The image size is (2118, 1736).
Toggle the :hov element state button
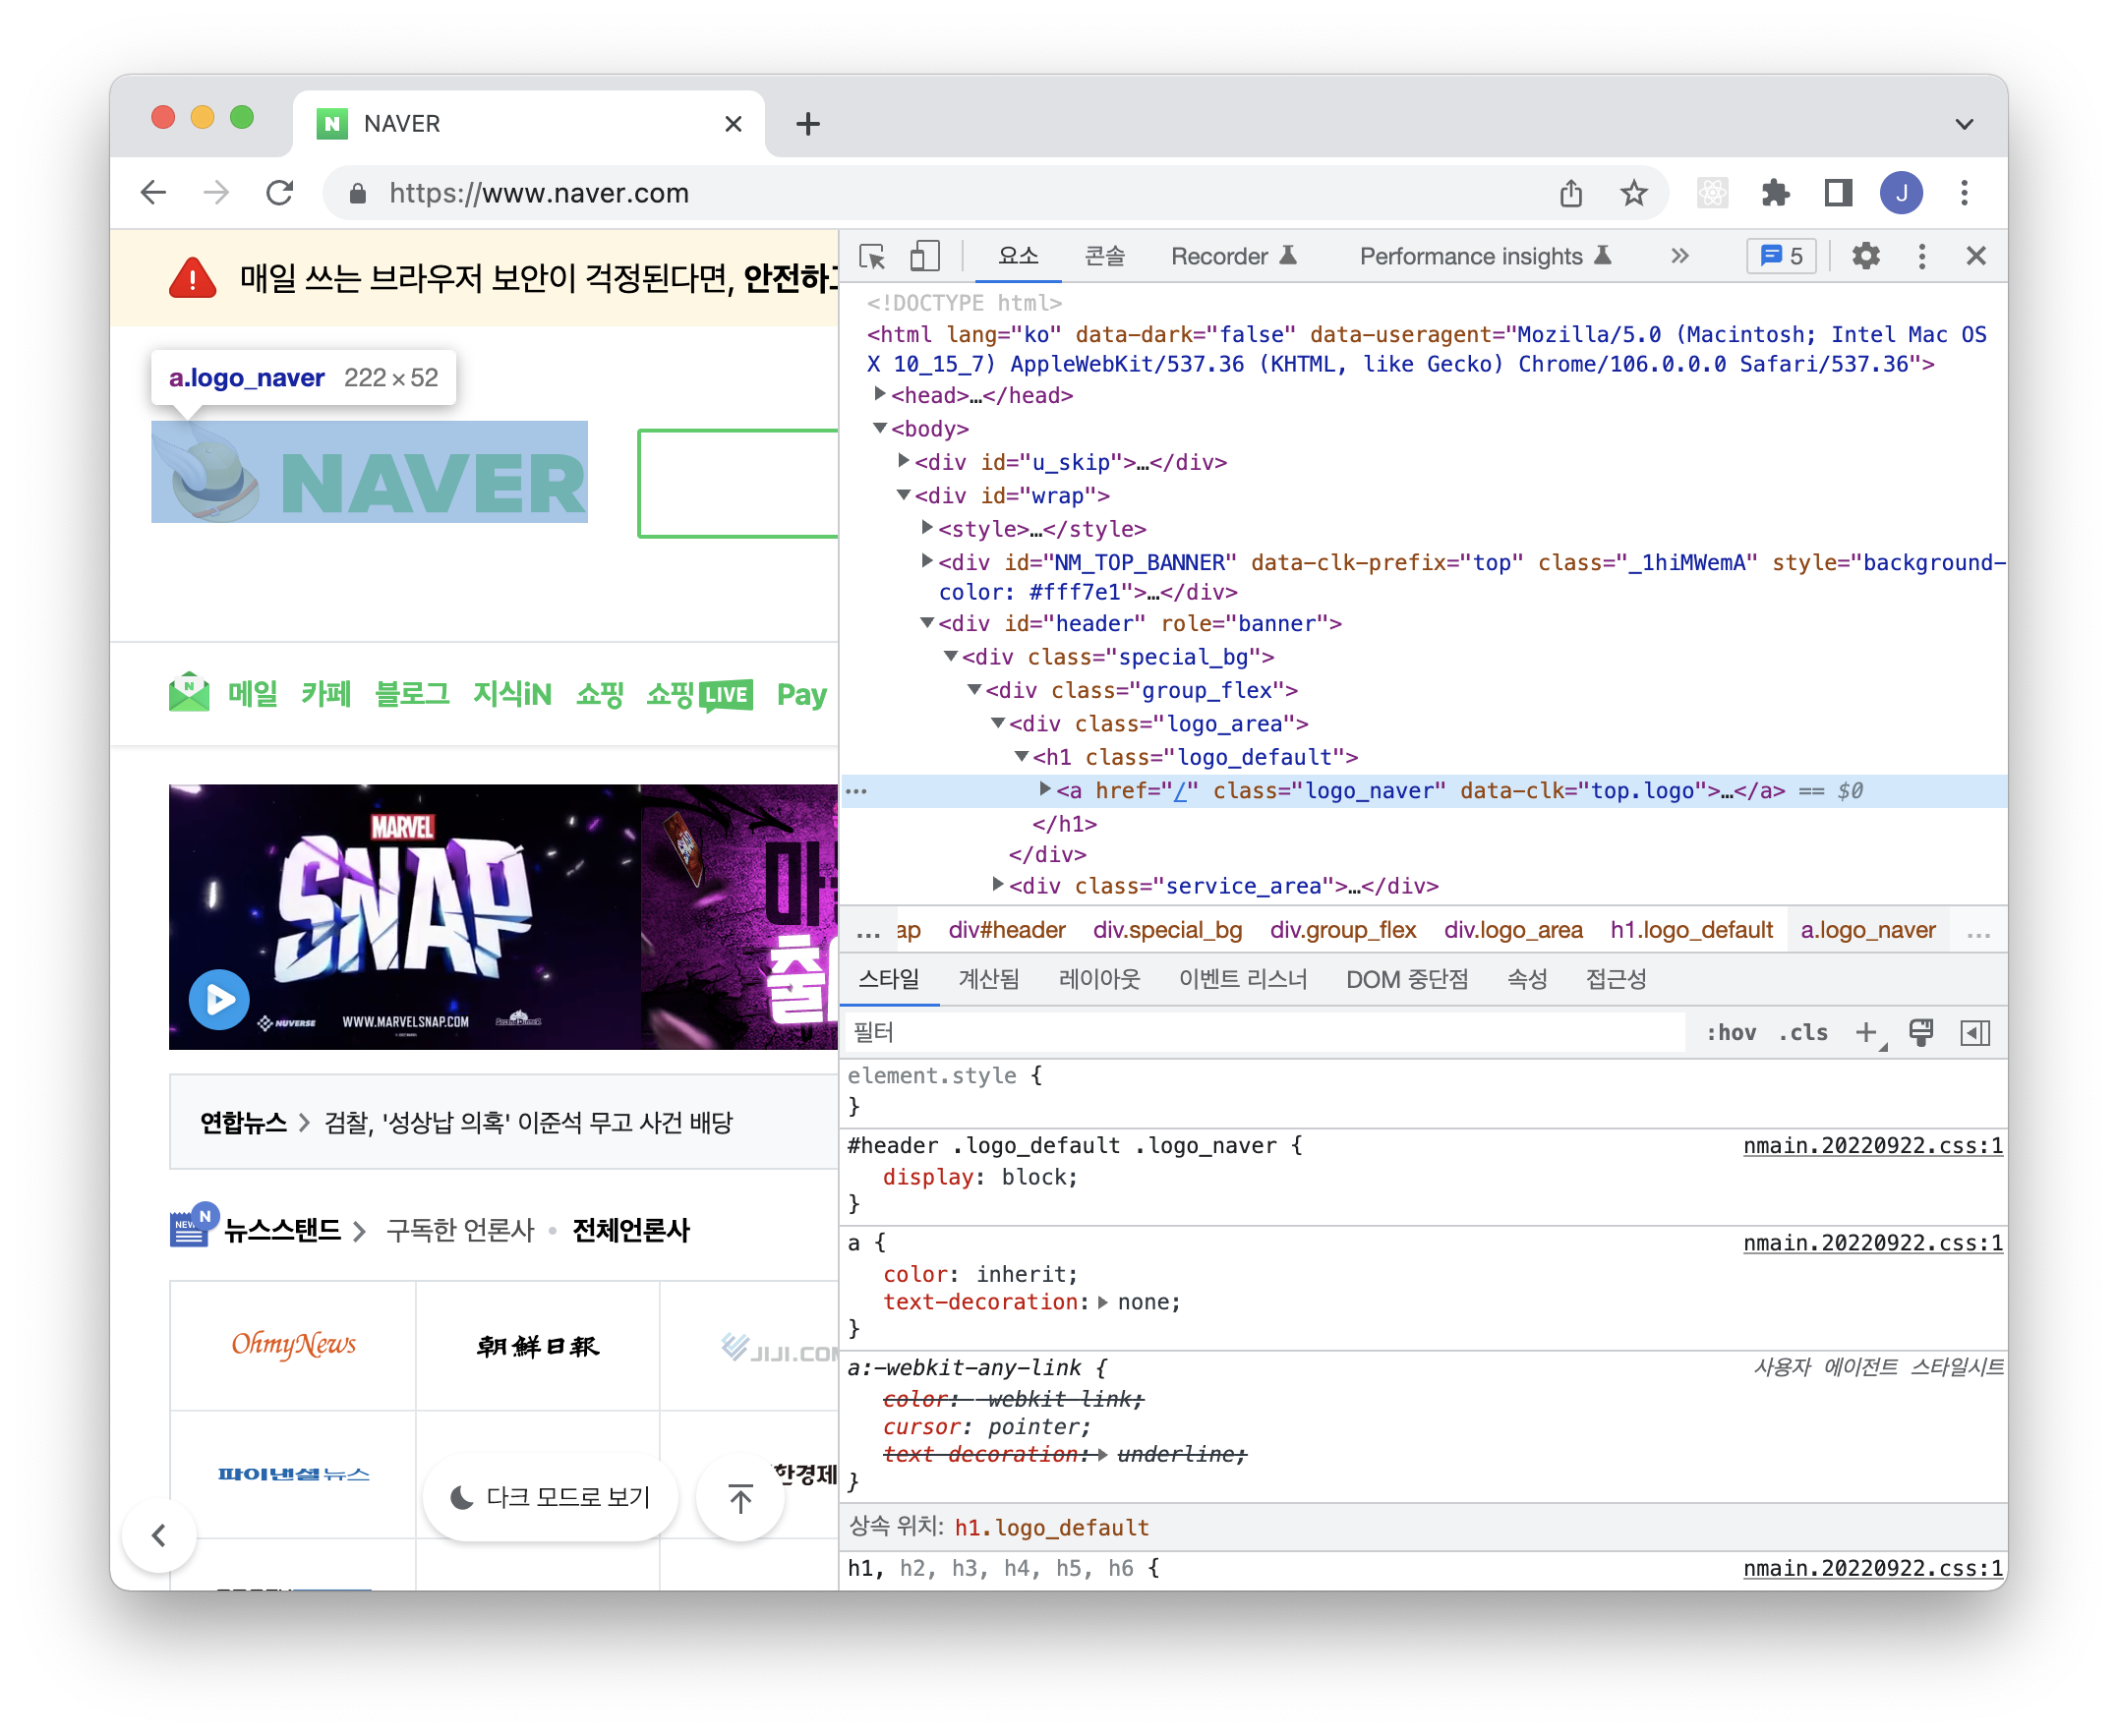tap(1731, 1032)
